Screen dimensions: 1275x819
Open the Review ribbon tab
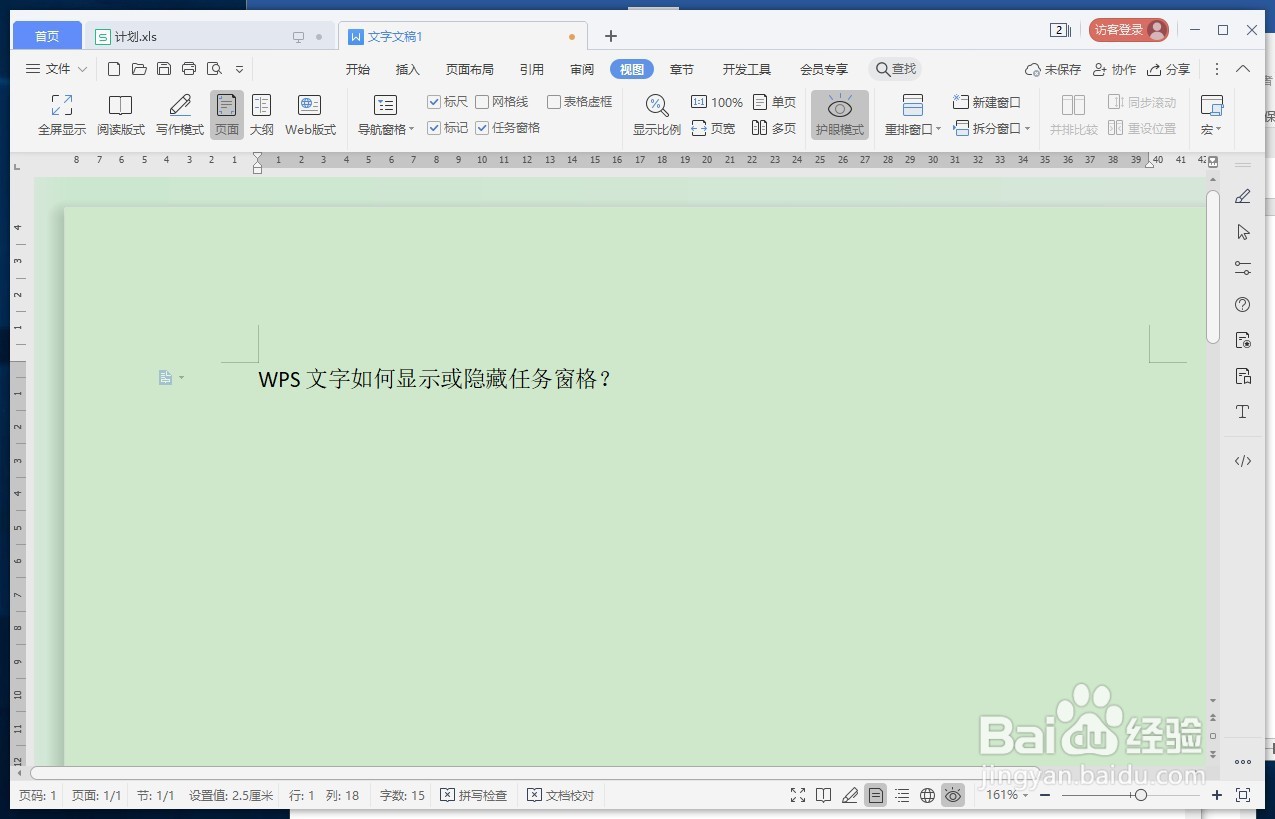[x=582, y=69]
